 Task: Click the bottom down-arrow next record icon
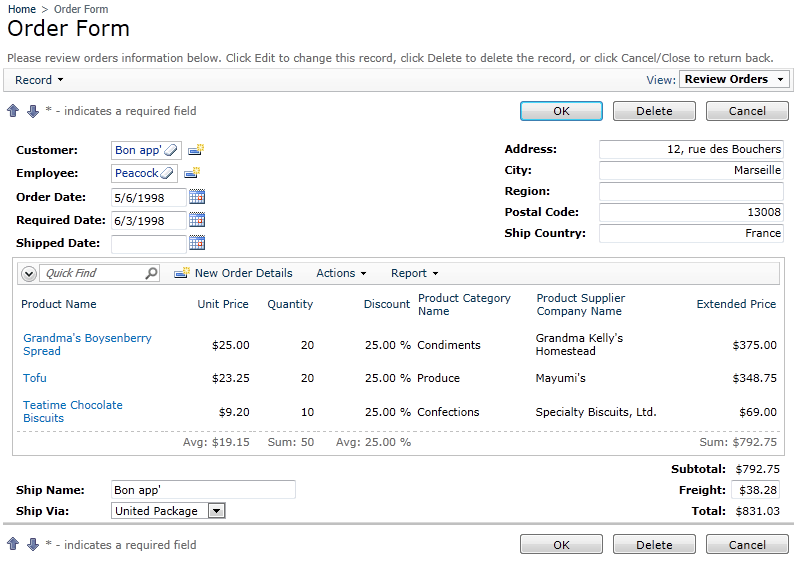pos(33,545)
